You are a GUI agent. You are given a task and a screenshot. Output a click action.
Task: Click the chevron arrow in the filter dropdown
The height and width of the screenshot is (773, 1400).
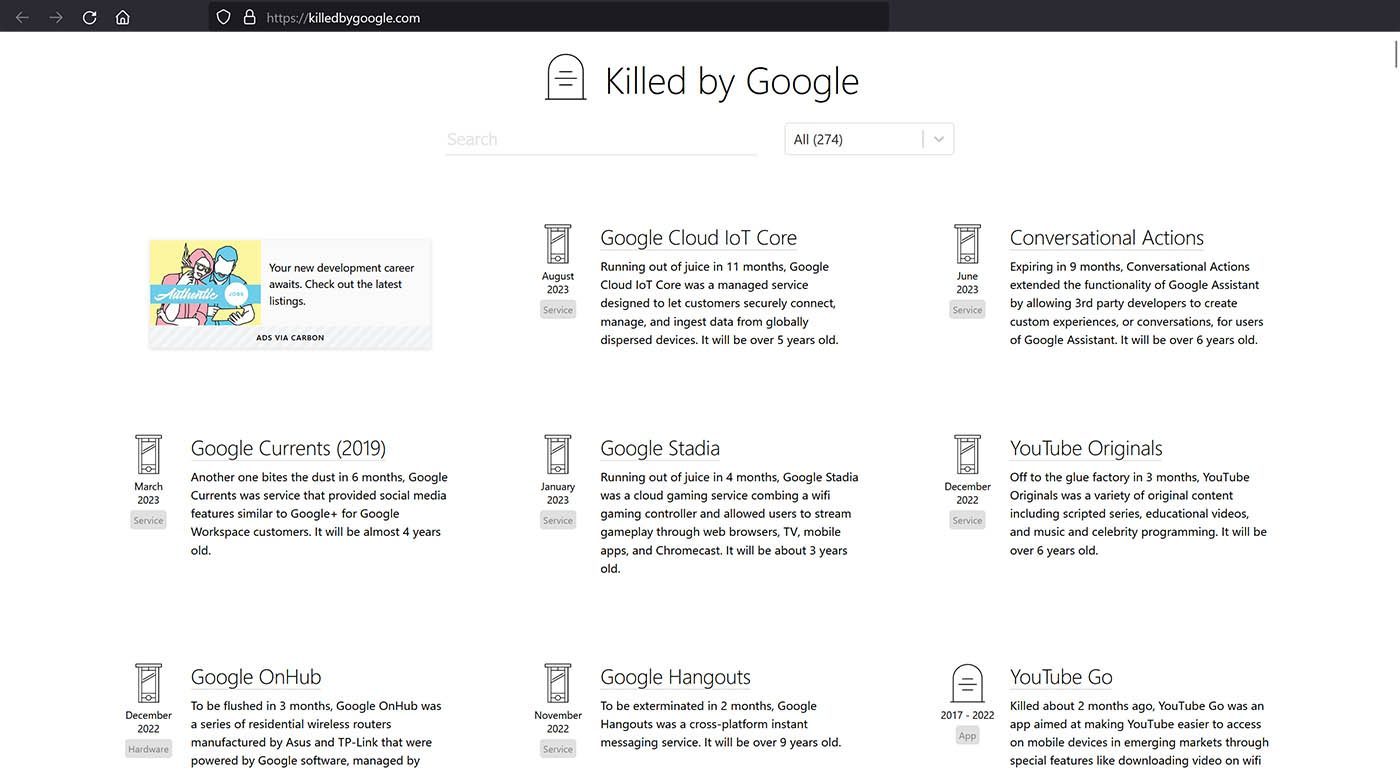coord(939,139)
